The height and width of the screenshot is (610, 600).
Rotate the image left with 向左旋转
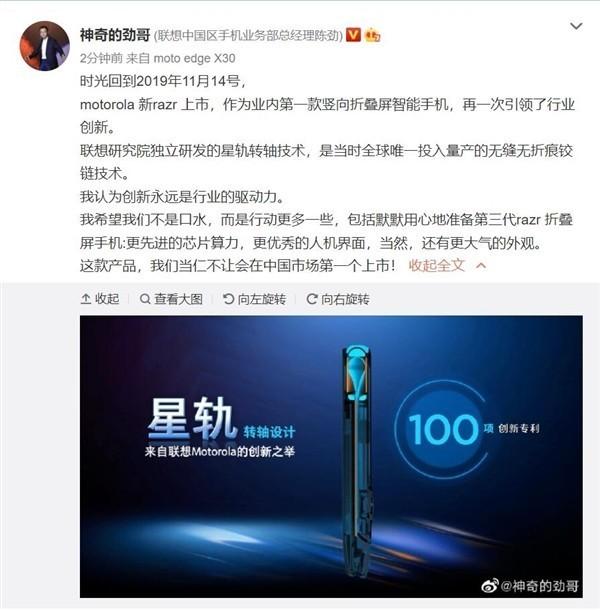tap(254, 299)
